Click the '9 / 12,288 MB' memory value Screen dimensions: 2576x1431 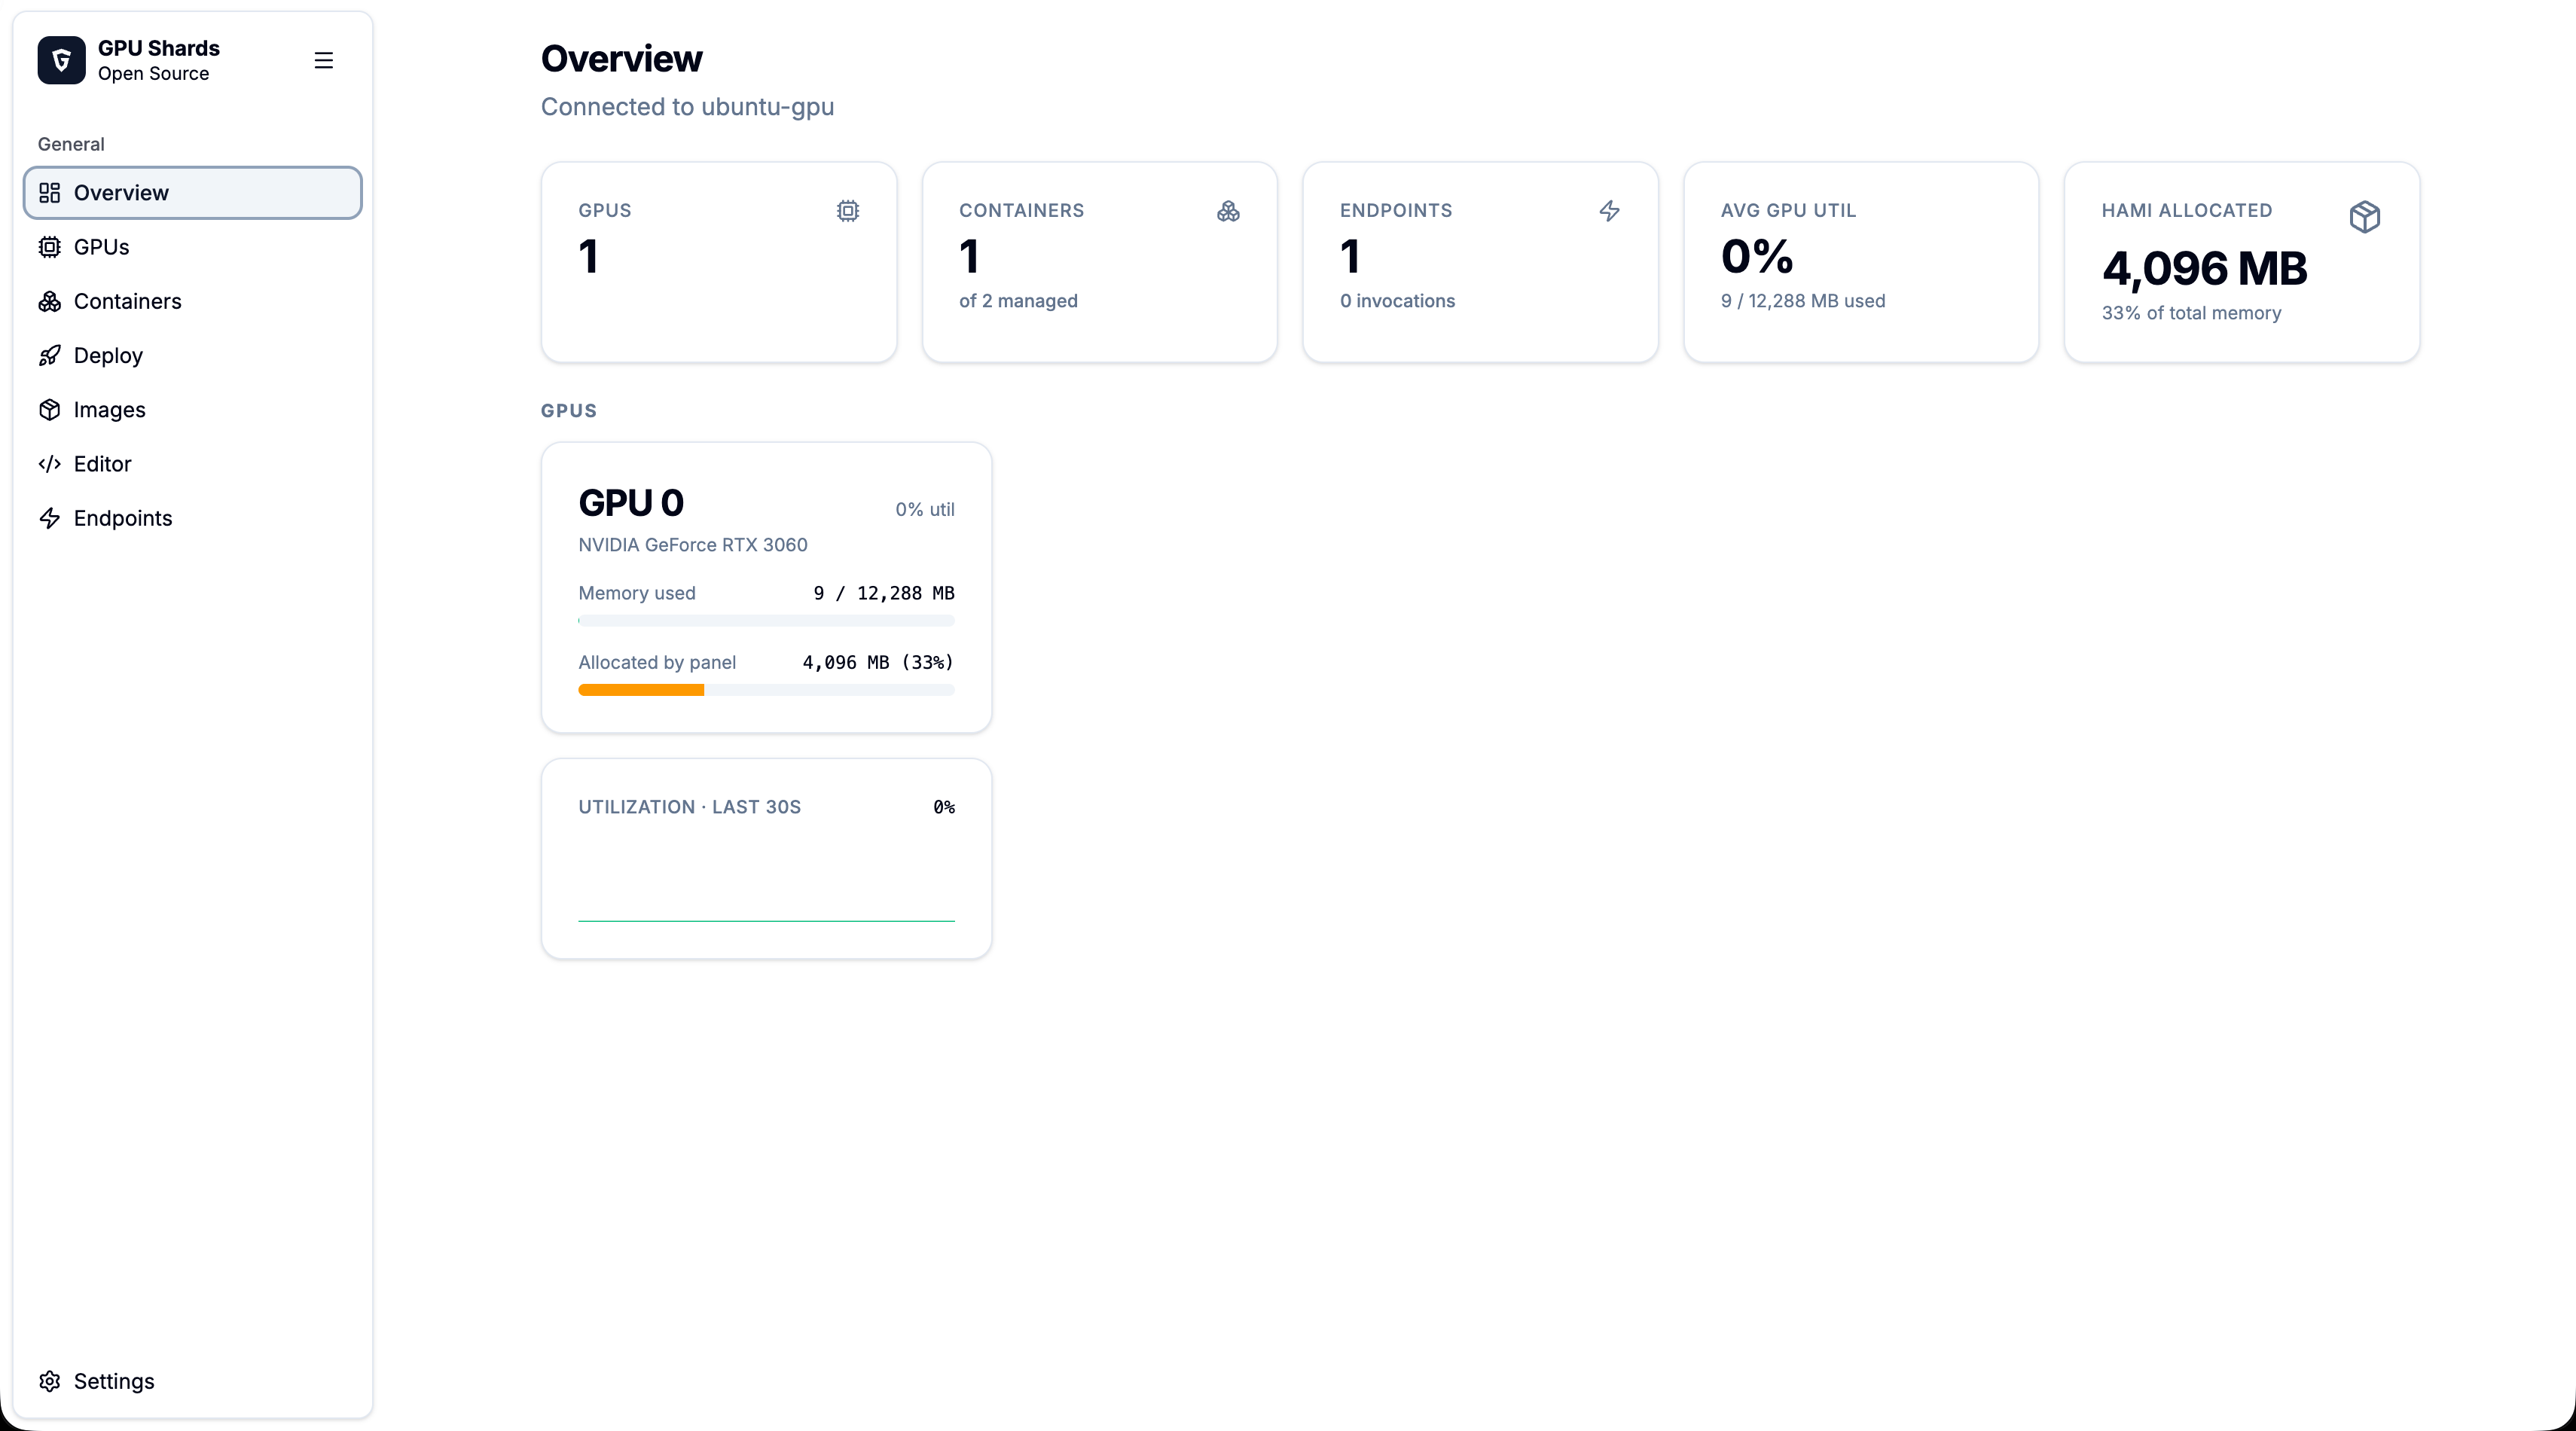point(884,593)
